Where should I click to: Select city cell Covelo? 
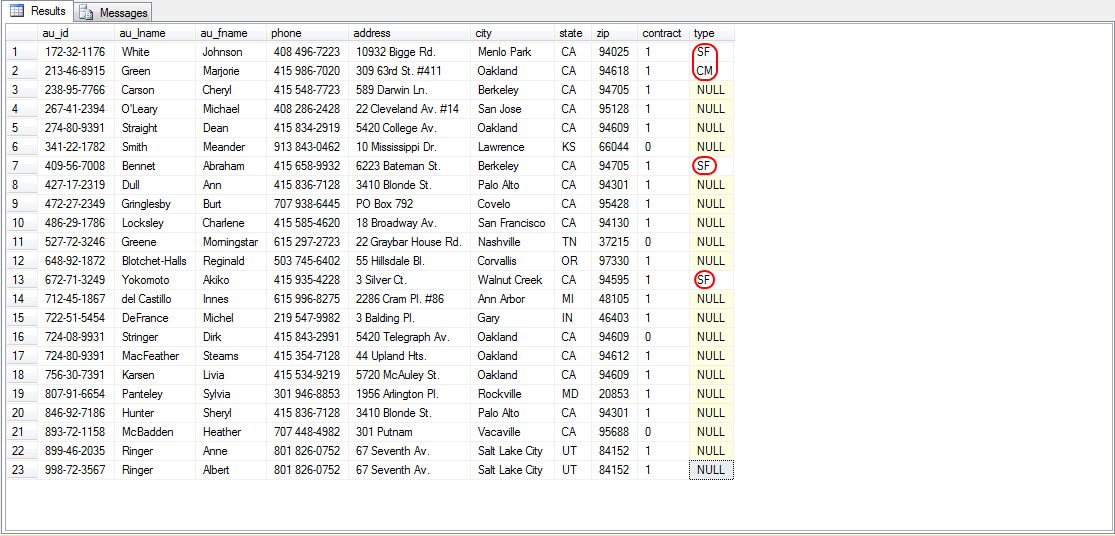pos(513,204)
